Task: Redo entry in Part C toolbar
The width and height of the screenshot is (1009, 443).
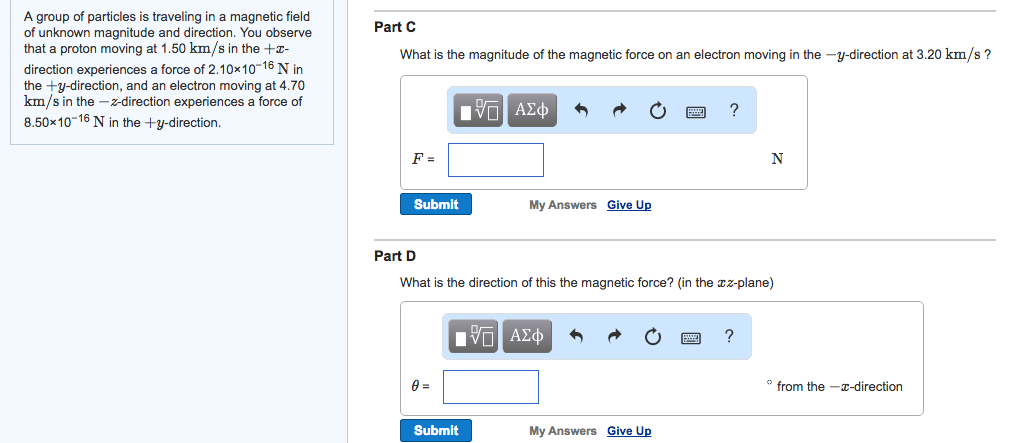Action: 618,111
